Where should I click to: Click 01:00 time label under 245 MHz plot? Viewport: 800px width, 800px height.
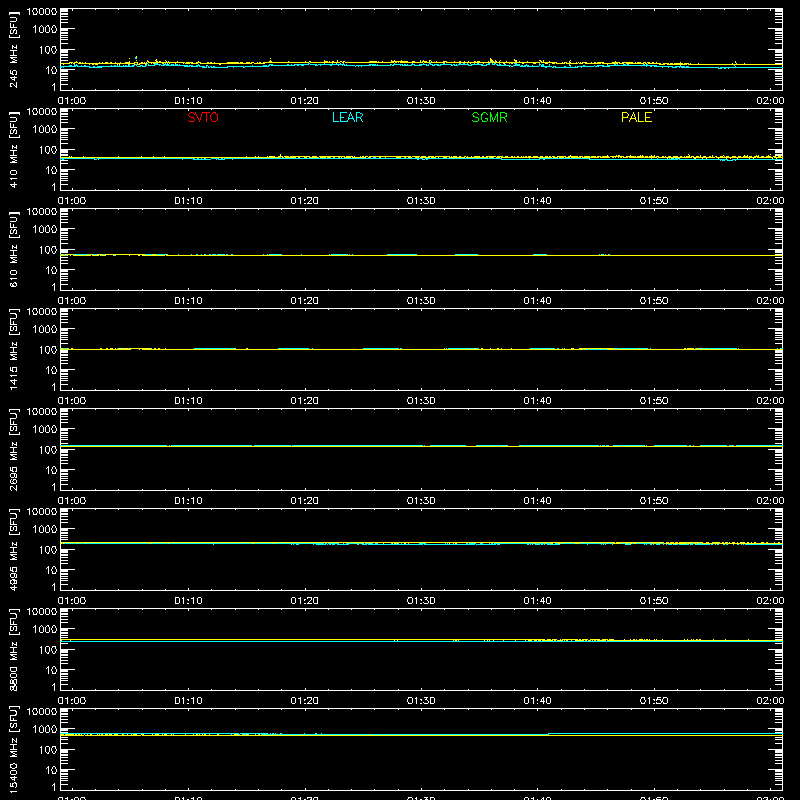point(72,101)
